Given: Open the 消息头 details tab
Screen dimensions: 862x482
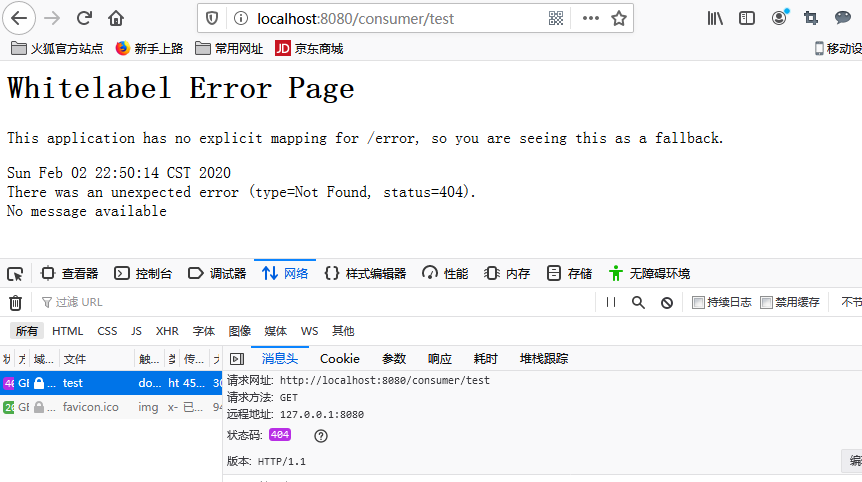Looking at the screenshot, I should pyautogui.click(x=280, y=359).
